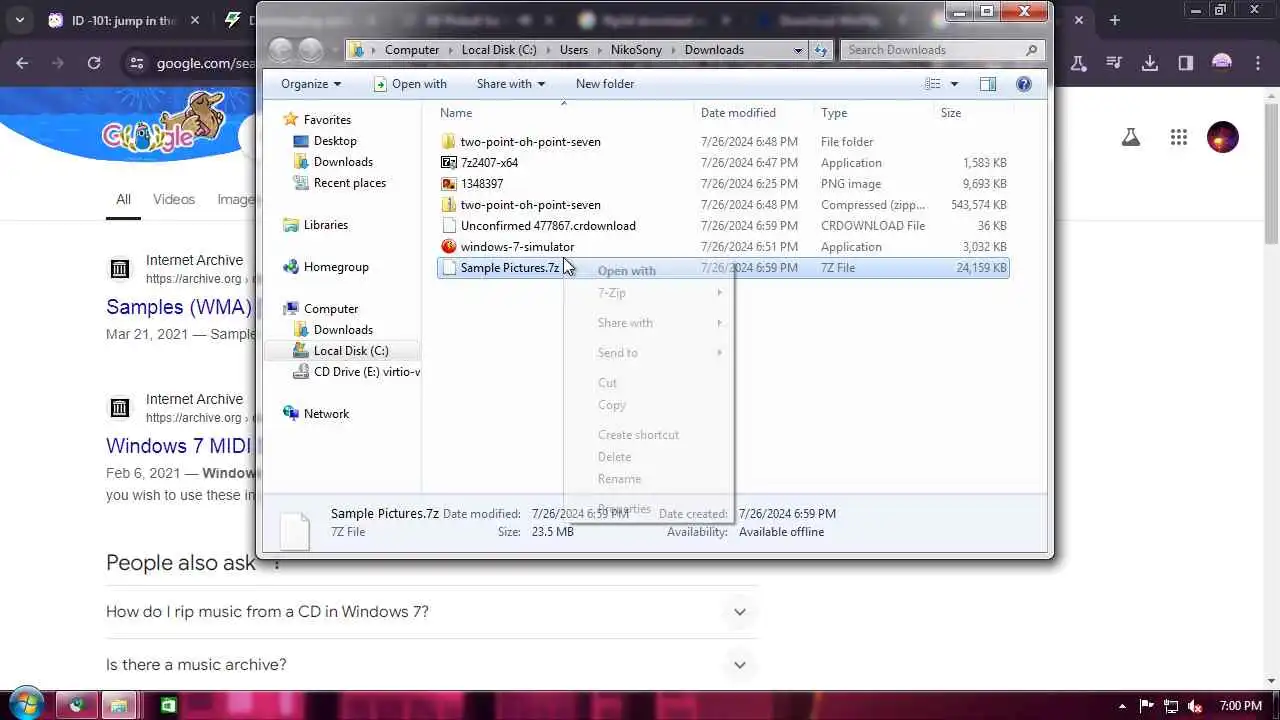Choose Cut in context menu
This screenshot has height=720, width=1280.
648,383
